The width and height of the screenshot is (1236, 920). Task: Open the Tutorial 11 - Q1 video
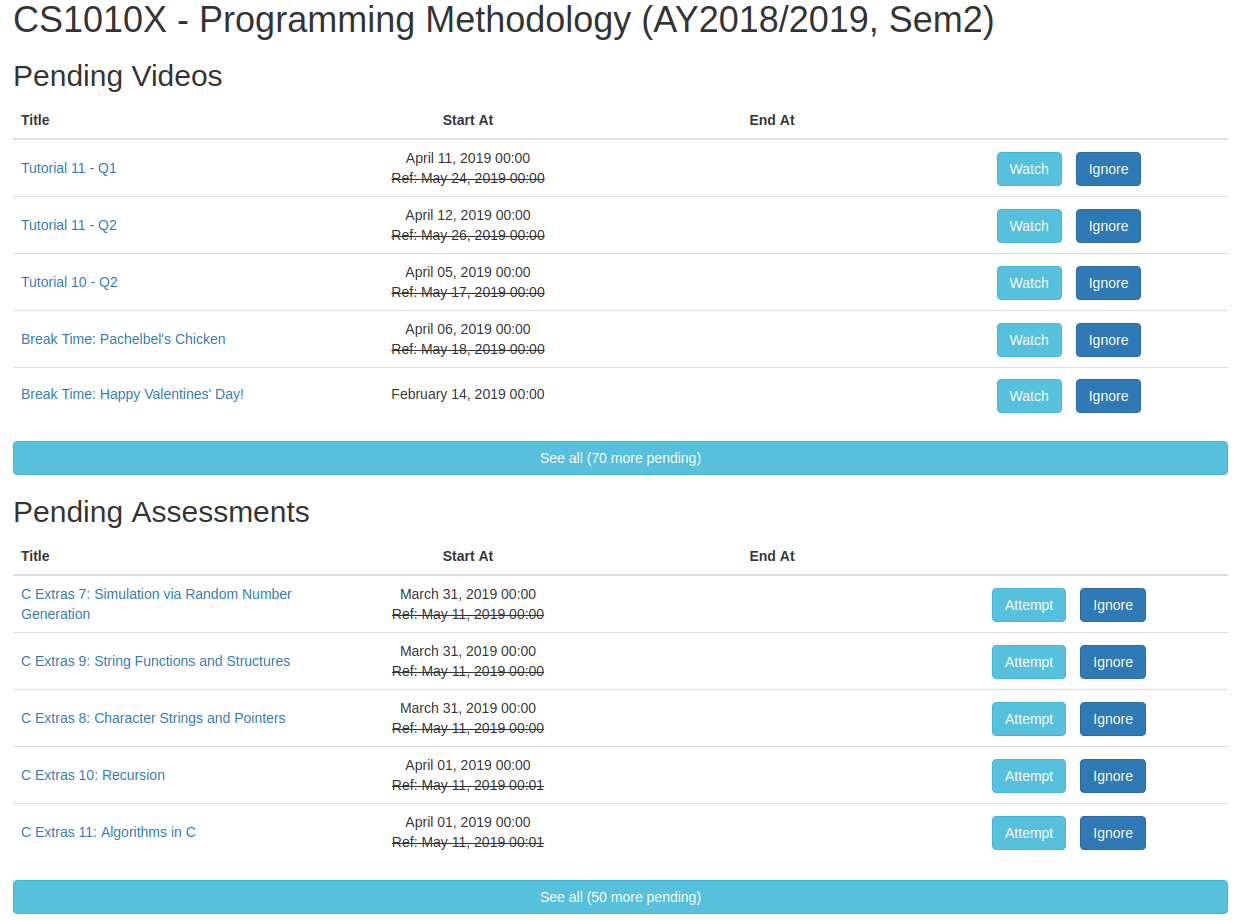tap(68, 168)
